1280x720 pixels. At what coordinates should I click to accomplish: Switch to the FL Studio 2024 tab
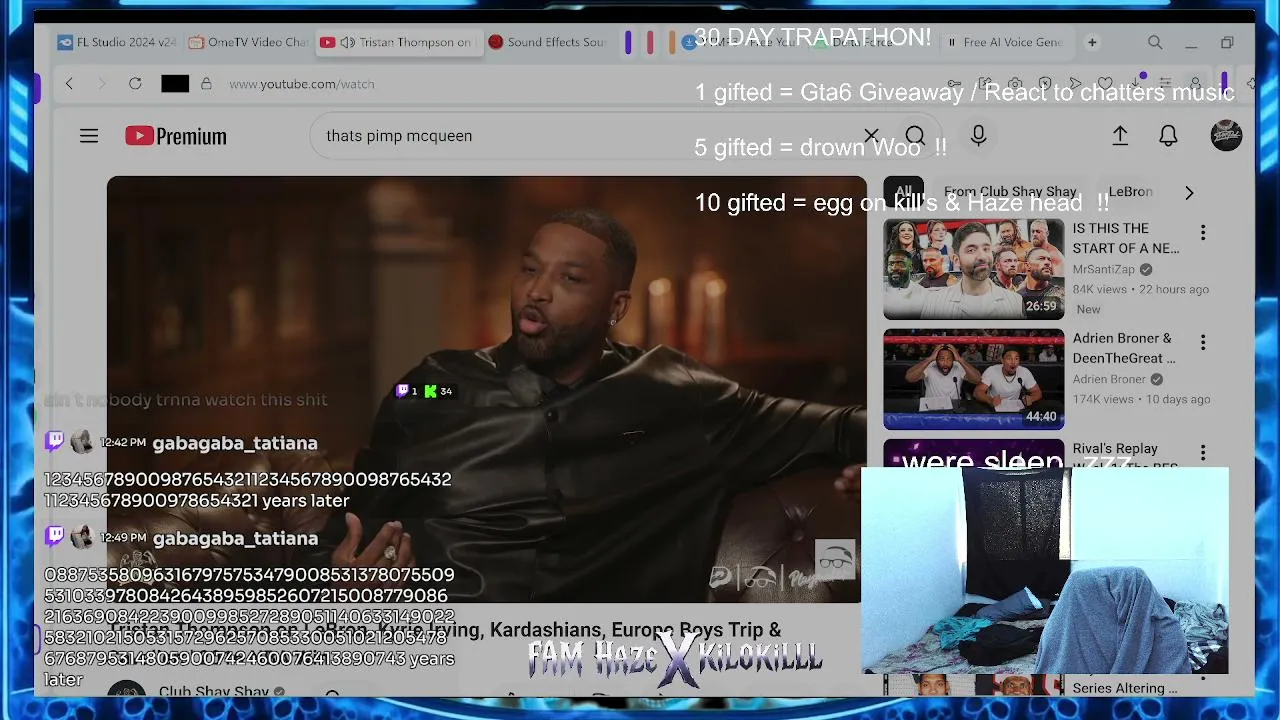click(118, 42)
